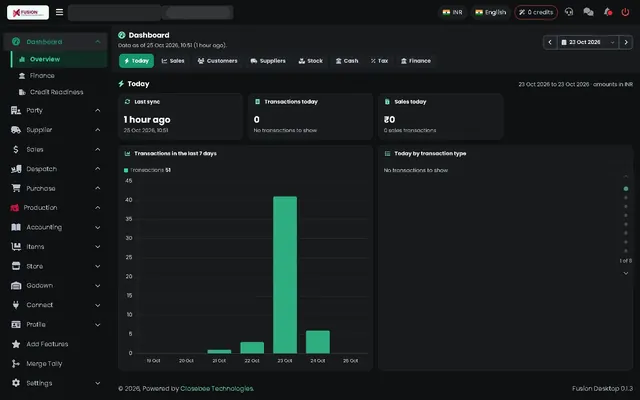The width and height of the screenshot is (640, 400).
Task: Click the Supplier truck icon
Action: (x=16, y=130)
